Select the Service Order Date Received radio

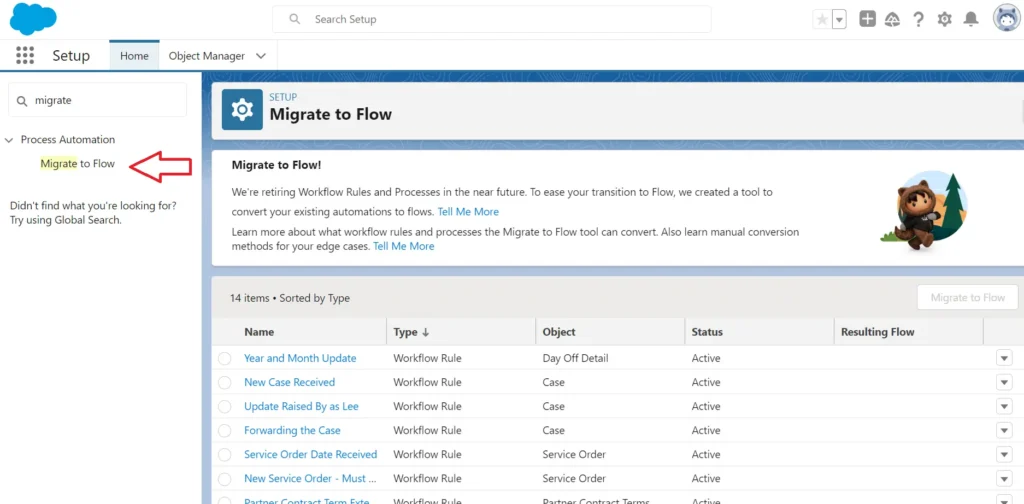point(225,455)
